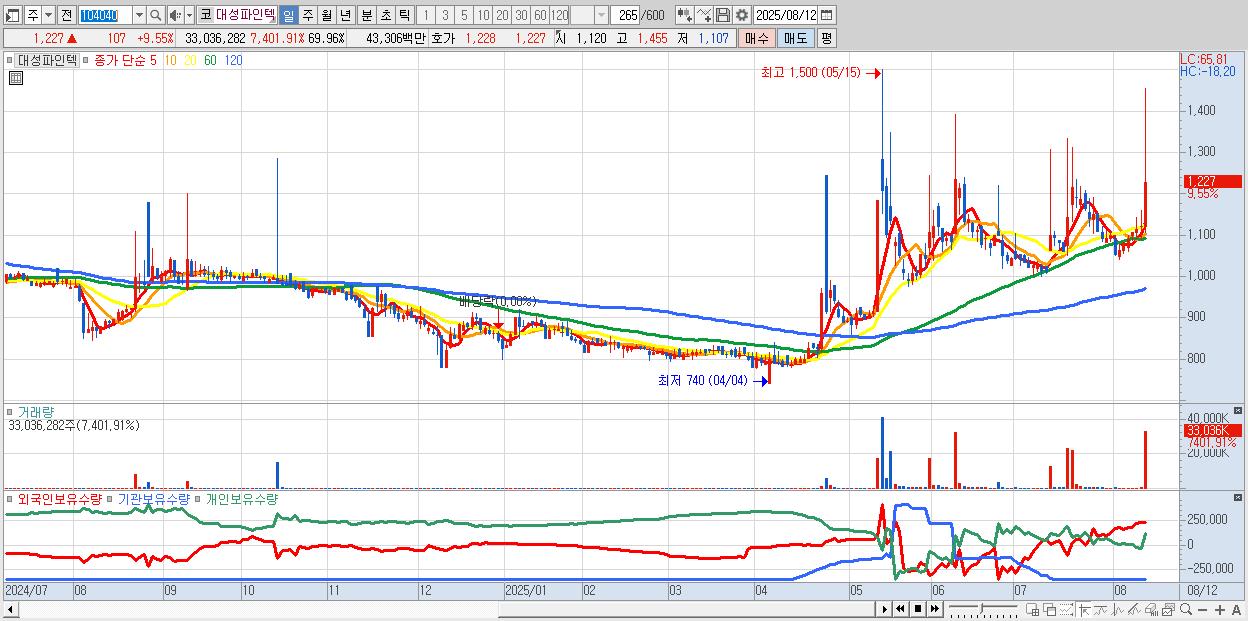
Task: Click the stock code input field 104040
Action: point(105,15)
